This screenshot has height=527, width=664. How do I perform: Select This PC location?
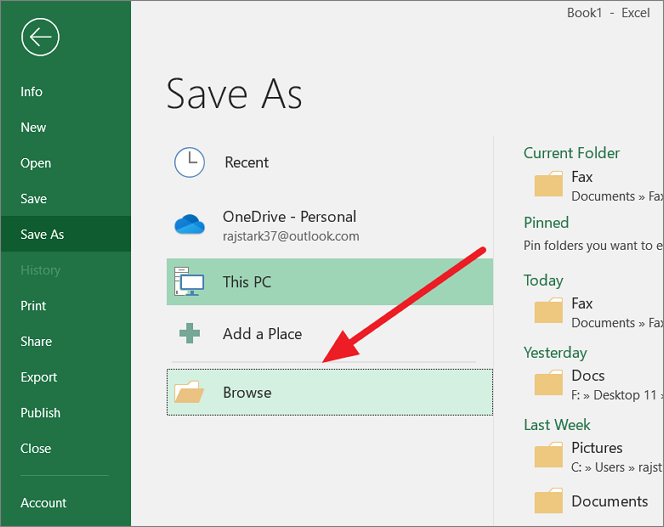point(329,282)
